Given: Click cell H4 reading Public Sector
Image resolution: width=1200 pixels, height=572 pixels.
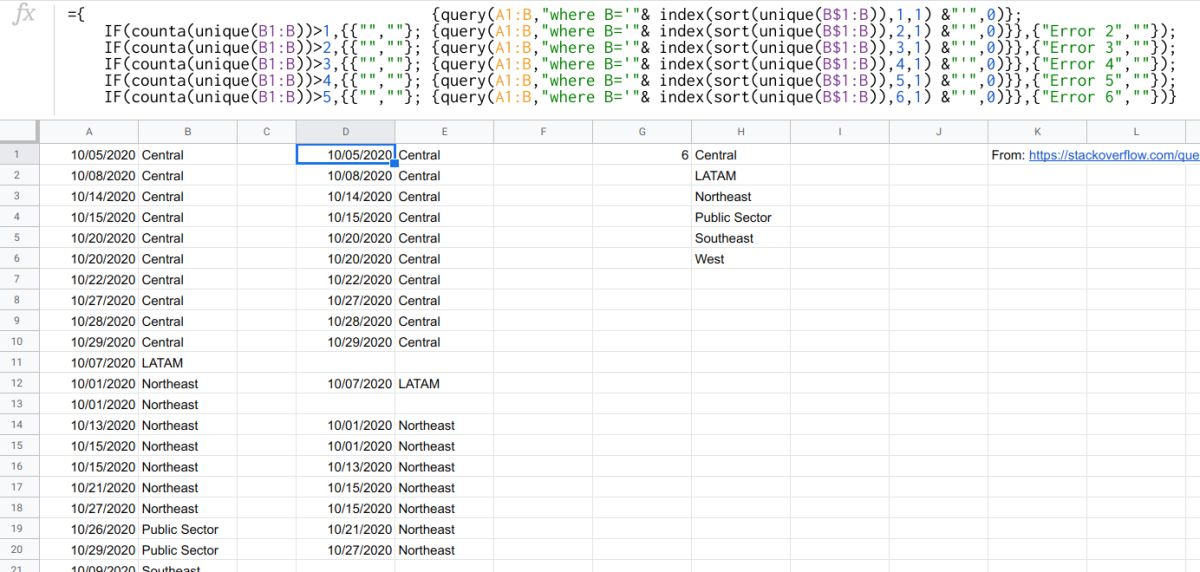Looking at the screenshot, I should coord(742,217).
